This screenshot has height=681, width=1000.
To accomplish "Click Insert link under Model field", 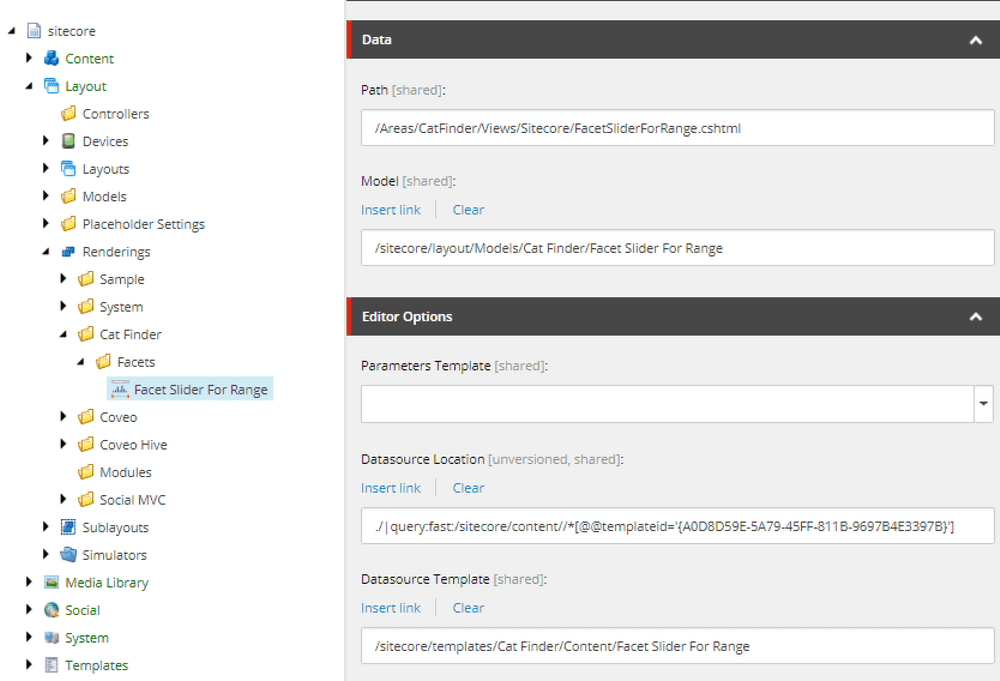I will (x=391, y=210).
